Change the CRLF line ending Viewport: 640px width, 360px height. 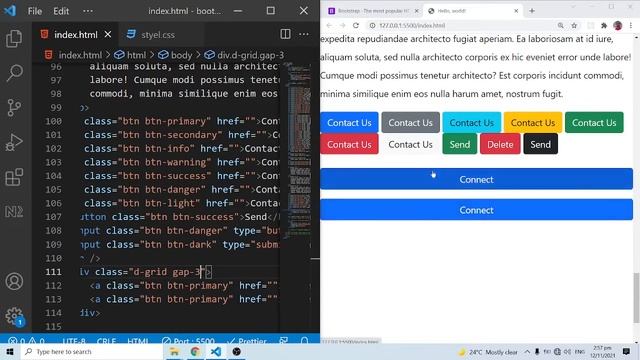(106, 341)
